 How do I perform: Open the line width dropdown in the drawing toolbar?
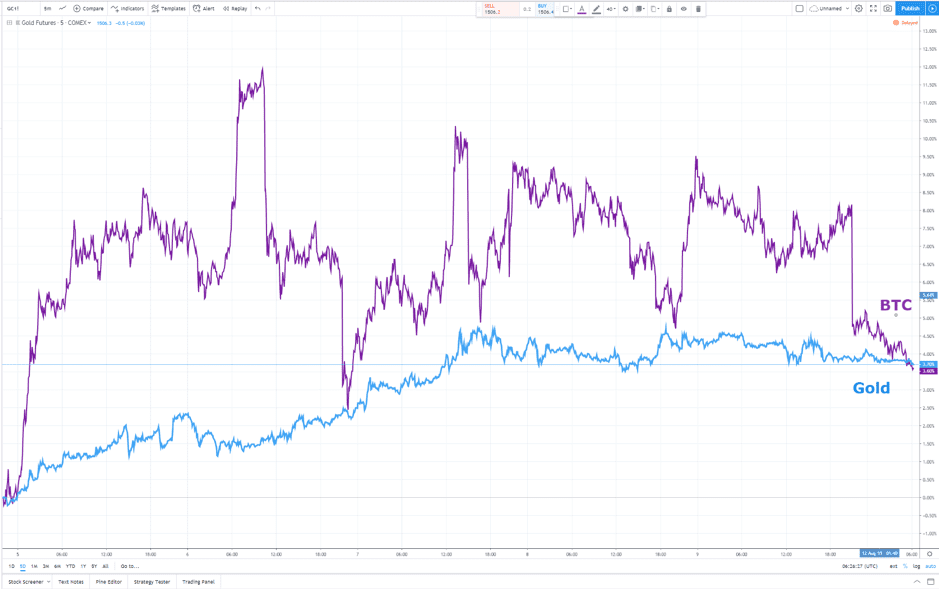[611, 9]
